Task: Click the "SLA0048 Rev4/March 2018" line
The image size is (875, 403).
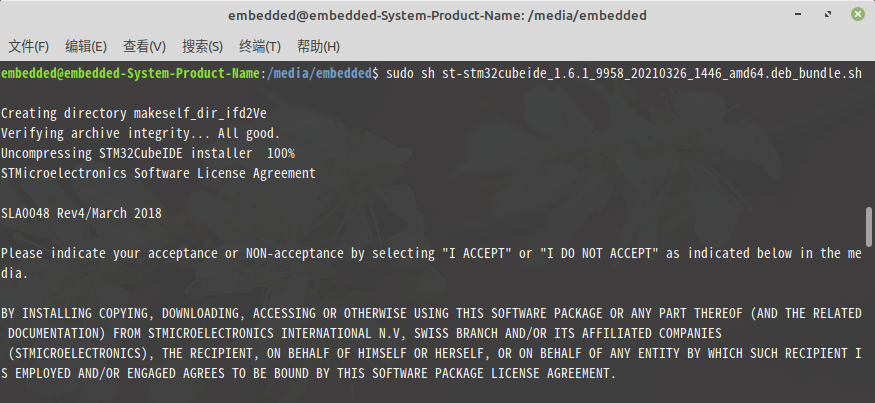Action: coord(81,213)
